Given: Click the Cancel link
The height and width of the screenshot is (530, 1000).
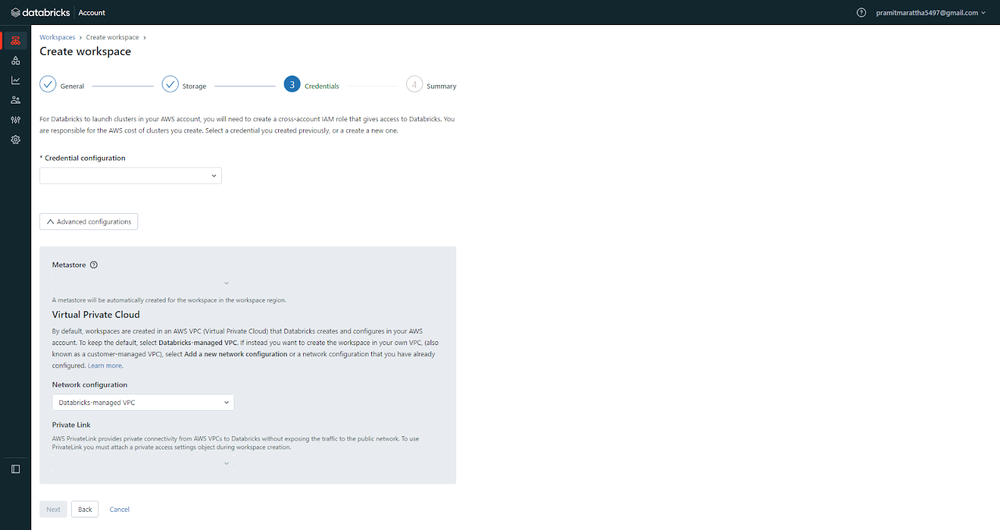Looking at the screenshot, I should (x=119, y=509).
